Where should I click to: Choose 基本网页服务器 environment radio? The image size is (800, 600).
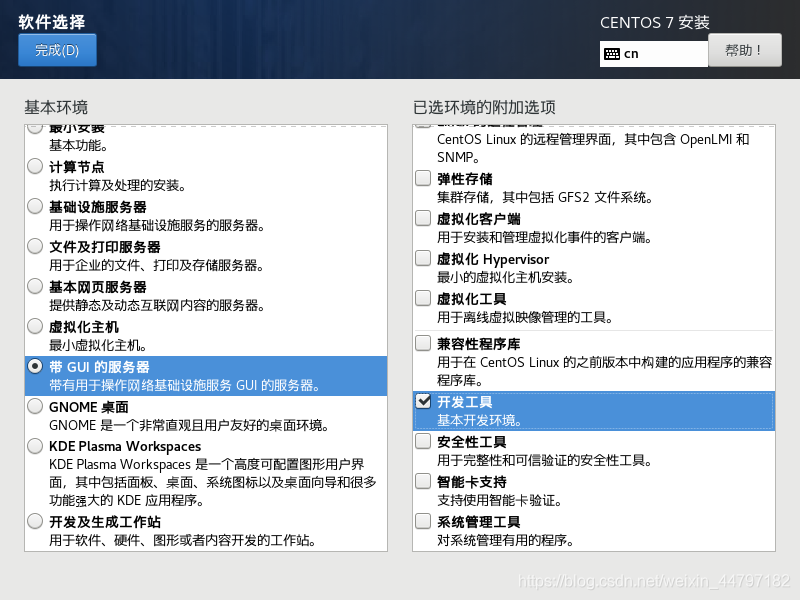[x=35, y=286]
